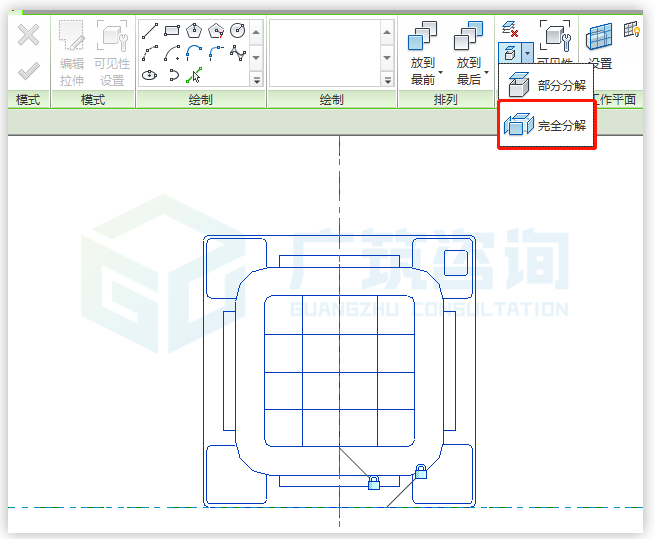
Task: Select the Partial Ellipse draw tool
Action: click(173, 76)
